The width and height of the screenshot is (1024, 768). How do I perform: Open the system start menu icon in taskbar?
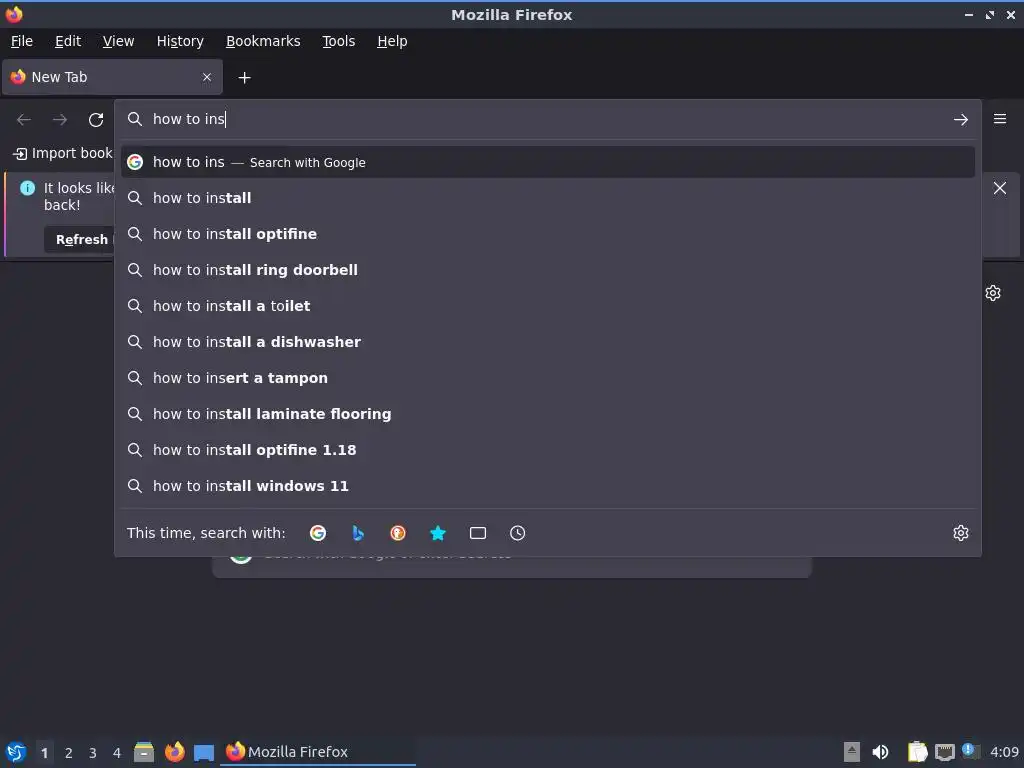pyautogui.click(x=16, y=752)
